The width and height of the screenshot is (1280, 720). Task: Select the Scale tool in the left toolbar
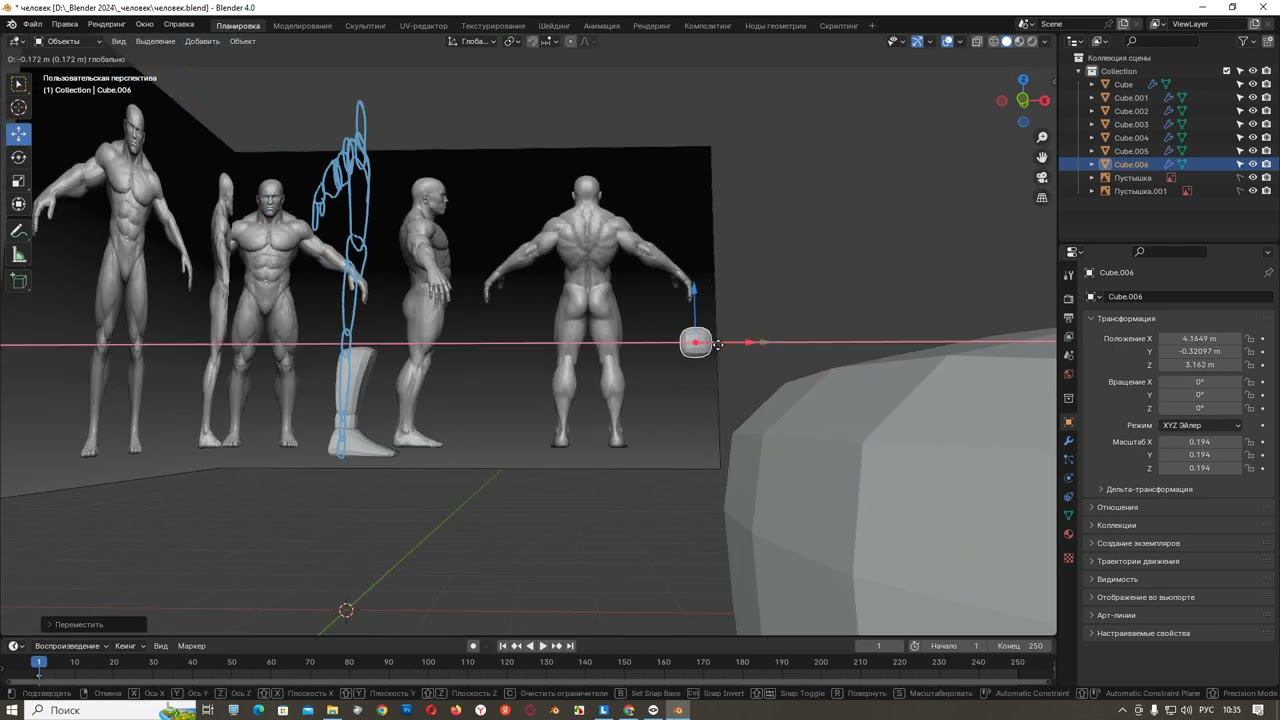pos(19,181)
